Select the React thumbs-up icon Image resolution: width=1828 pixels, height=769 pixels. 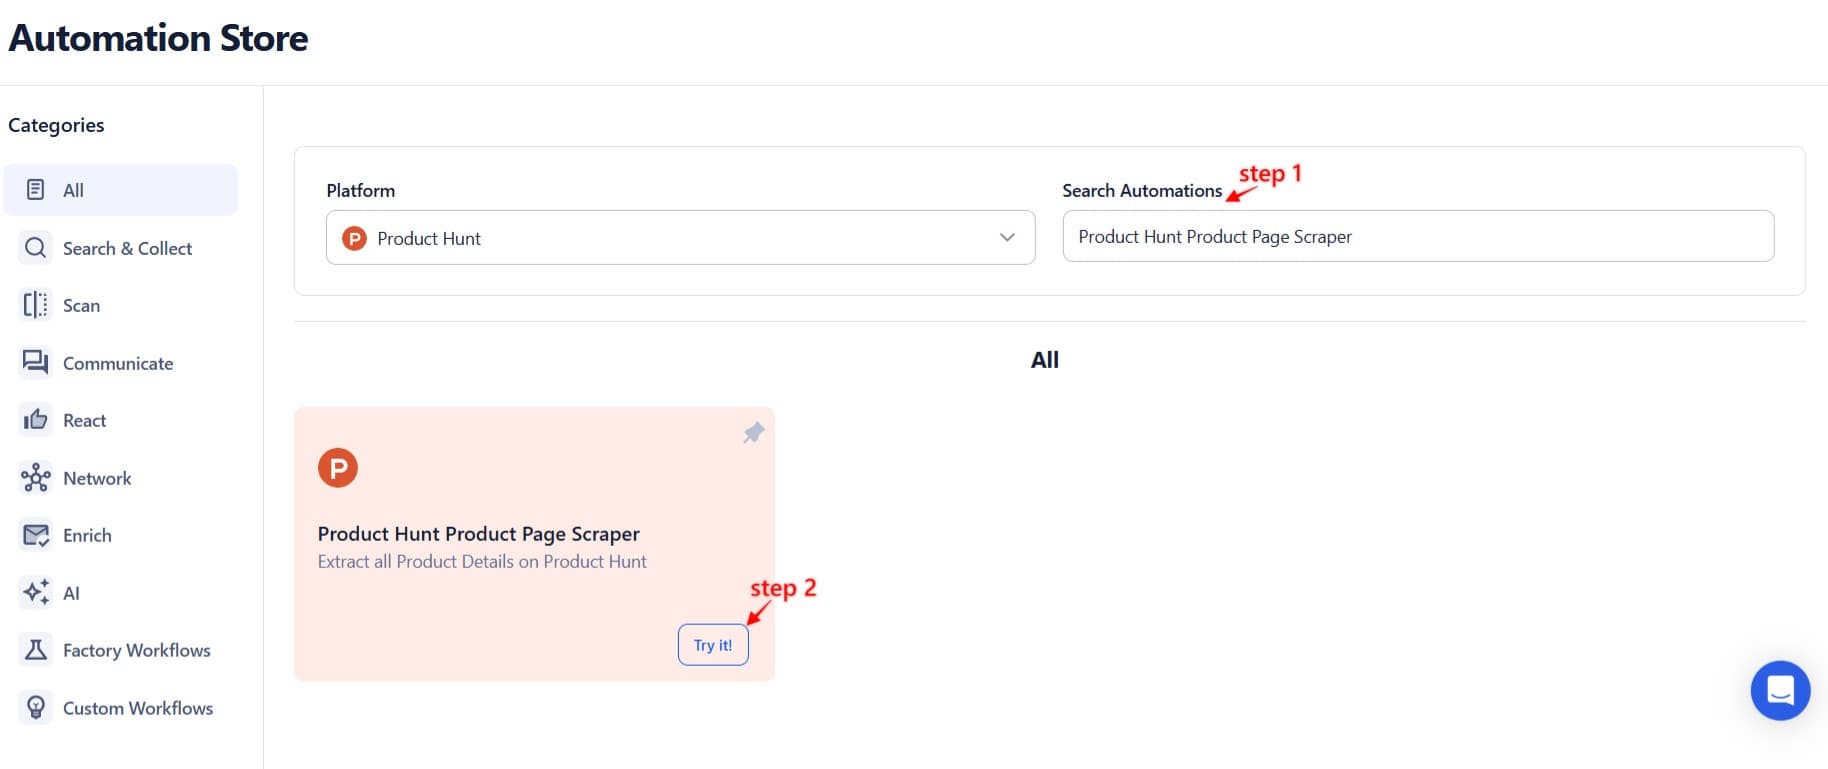(35, 420)
